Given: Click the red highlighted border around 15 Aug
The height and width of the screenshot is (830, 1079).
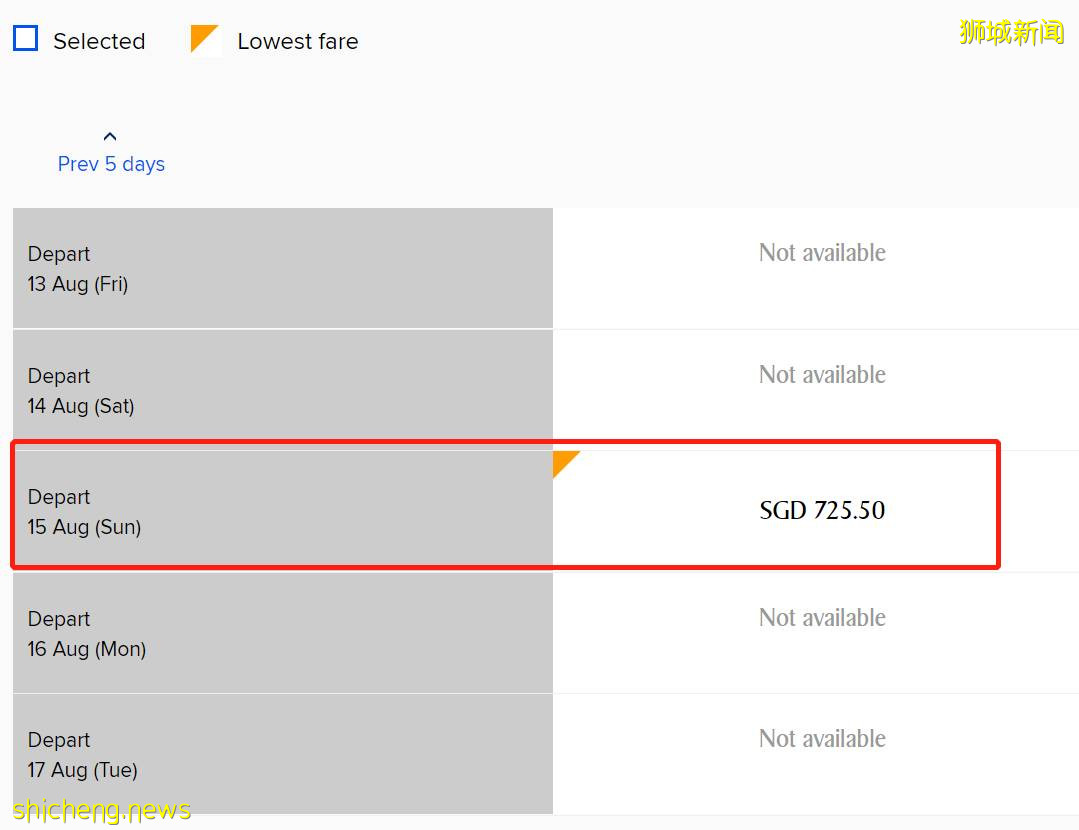Looking at the screenshot, I should click(x=998, y=505).
